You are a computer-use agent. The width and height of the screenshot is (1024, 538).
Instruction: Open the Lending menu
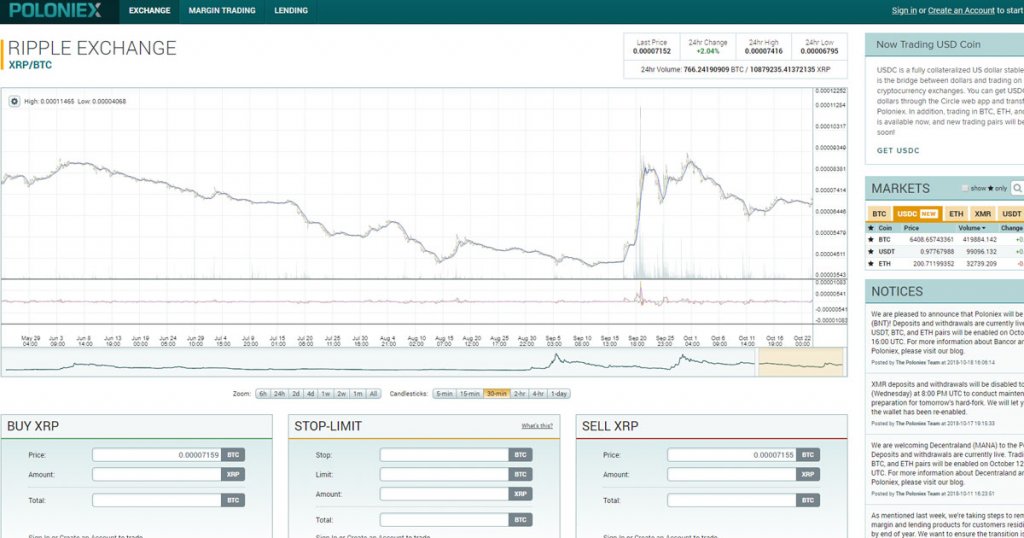click(x=291, y=10)
